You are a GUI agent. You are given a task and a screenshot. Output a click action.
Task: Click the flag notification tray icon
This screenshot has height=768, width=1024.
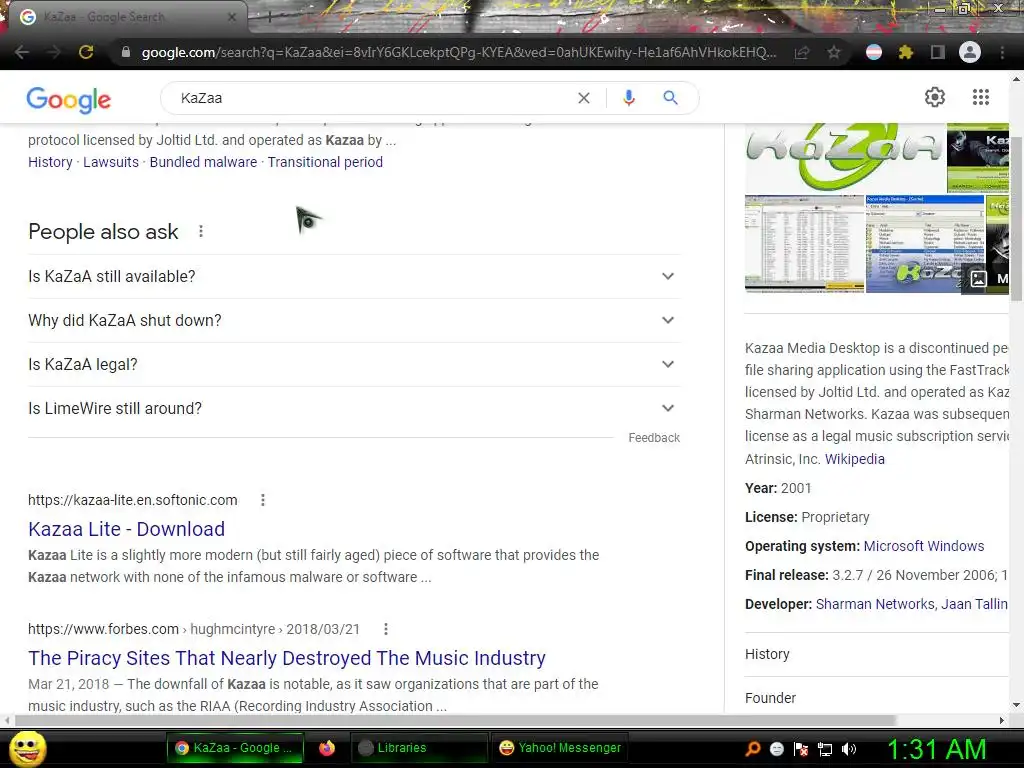[801, 749]
